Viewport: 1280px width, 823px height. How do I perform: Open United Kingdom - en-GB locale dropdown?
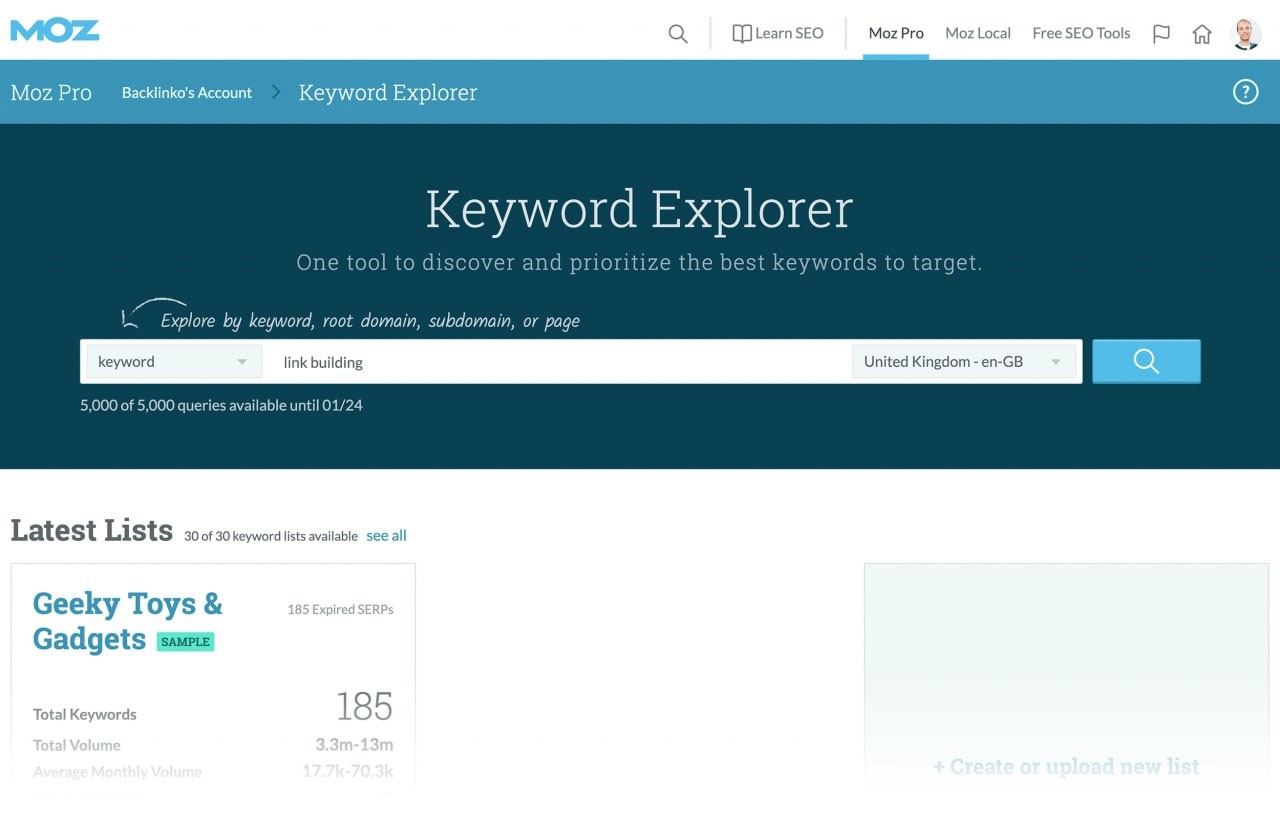tap(963, 362)
